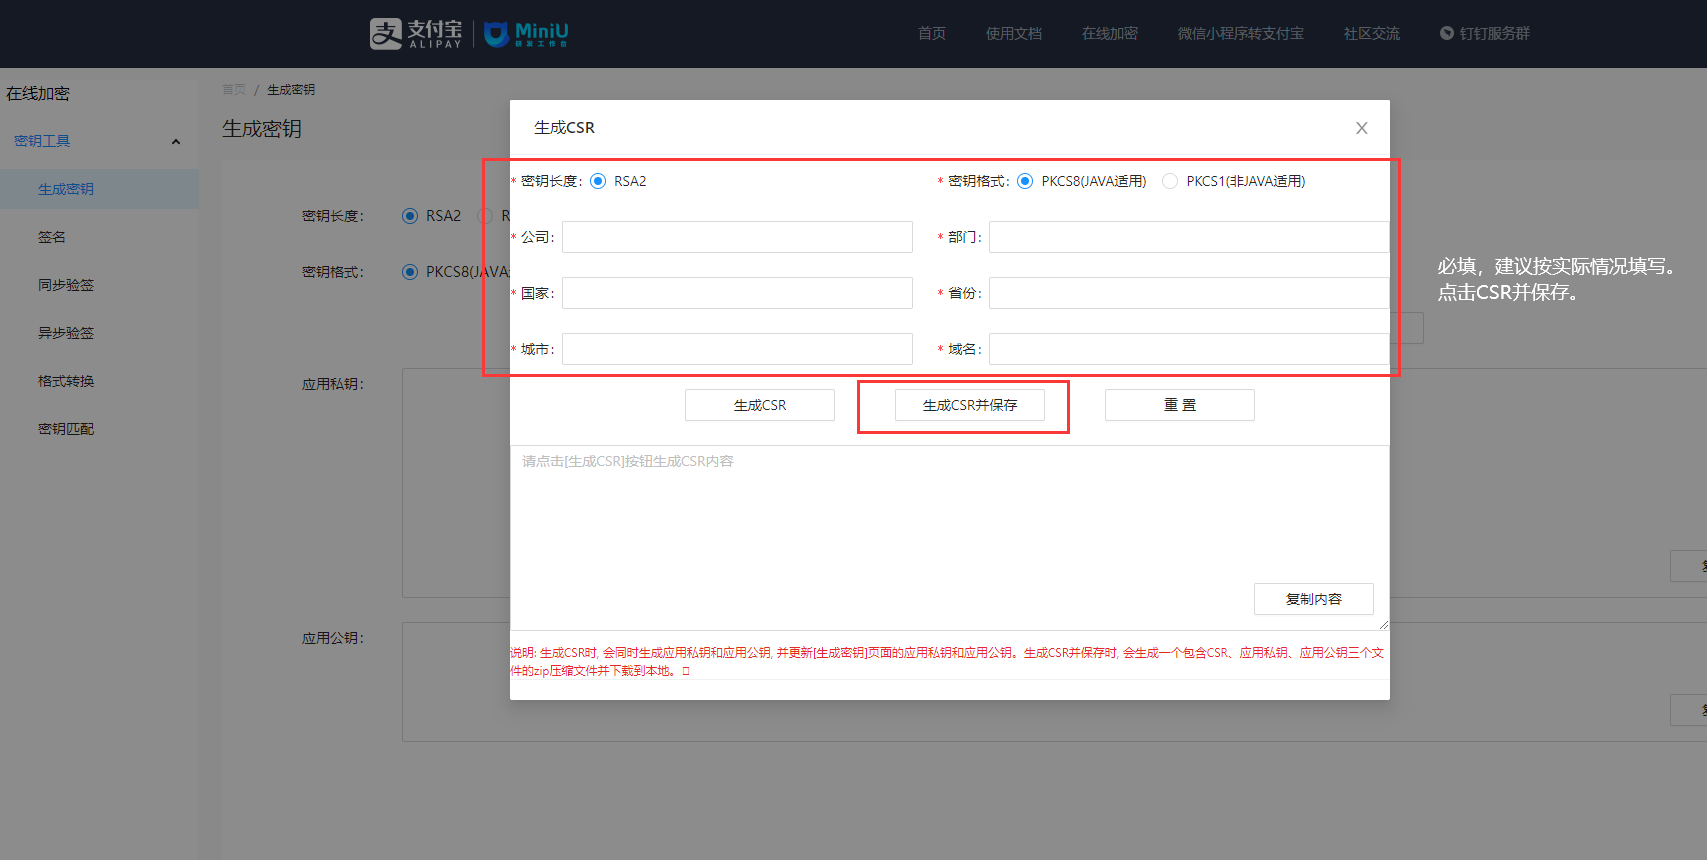This screenshot has width=1707, height=860.
Task: Select 异步验签 in sidebar
Action: pyautogui.click(x=99, y=333)
